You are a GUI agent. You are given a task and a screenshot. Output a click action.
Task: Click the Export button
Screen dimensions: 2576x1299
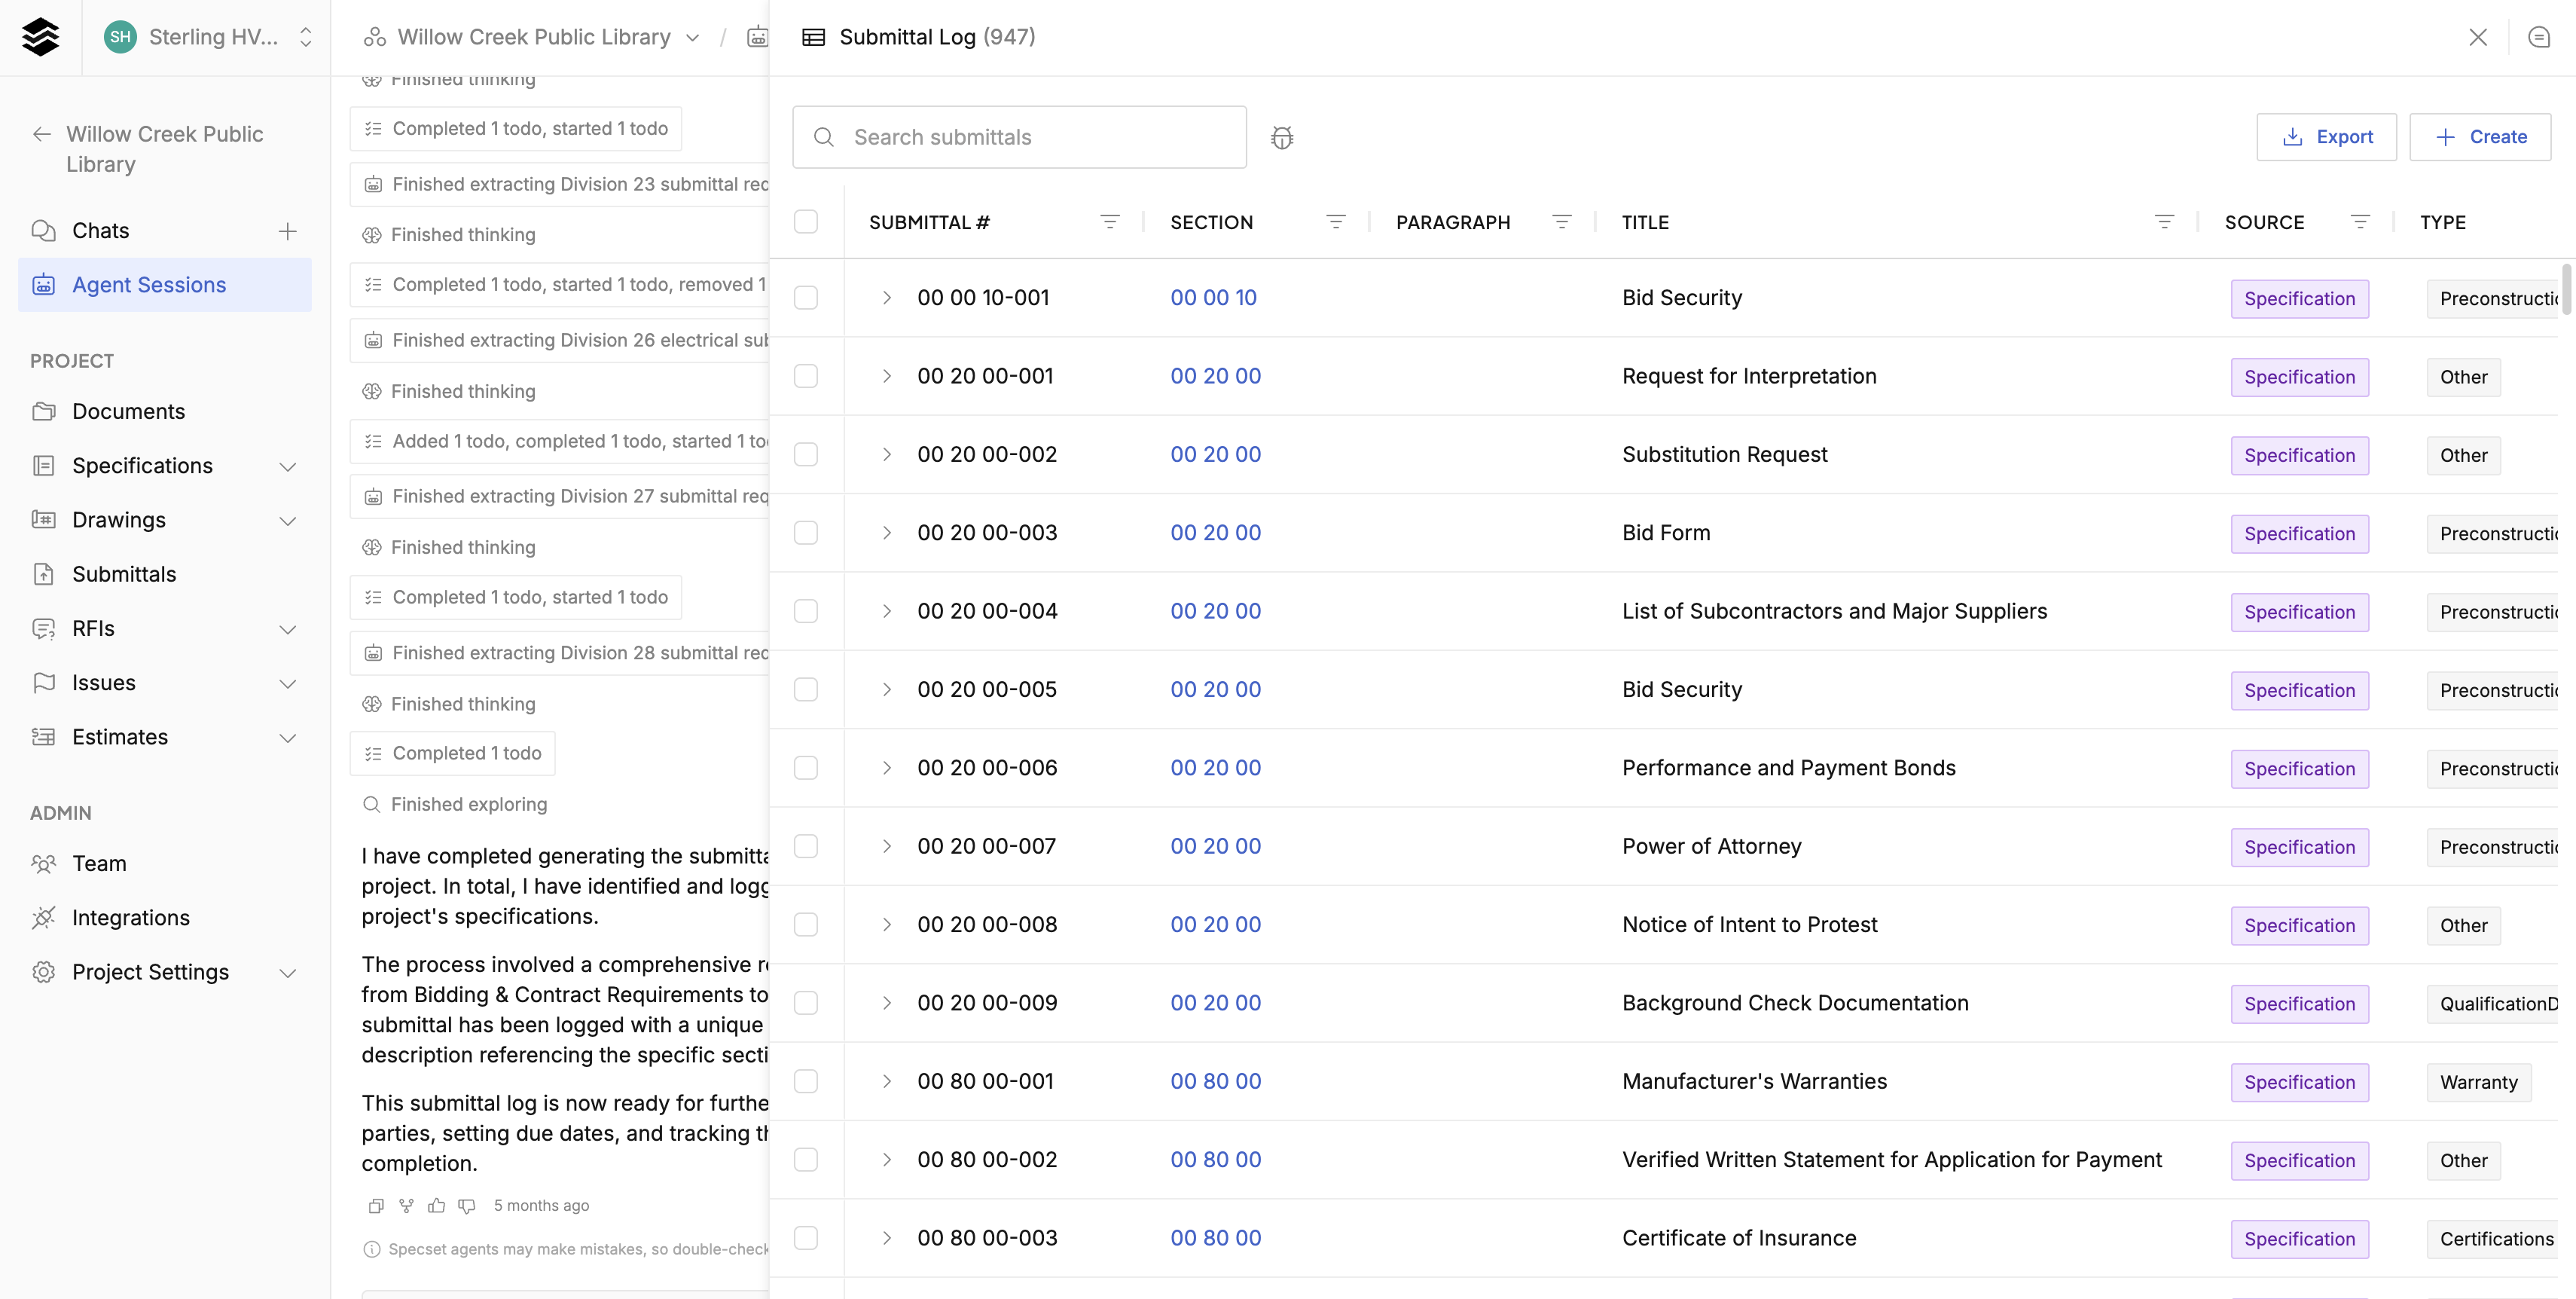tap(2326, 137)
